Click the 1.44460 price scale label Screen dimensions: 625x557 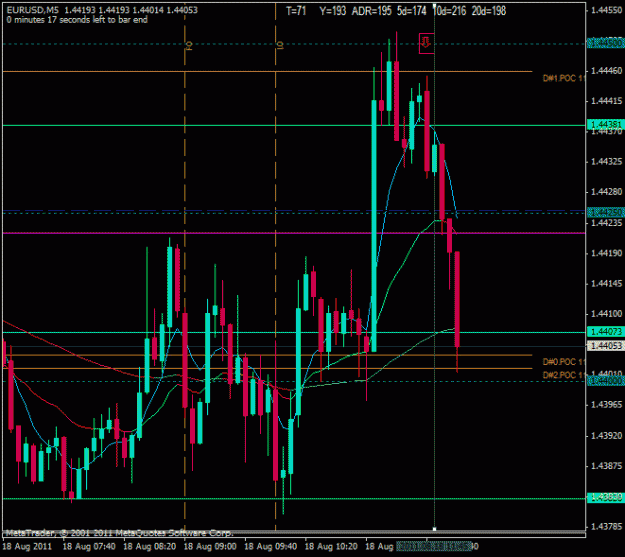coord(607,71)
